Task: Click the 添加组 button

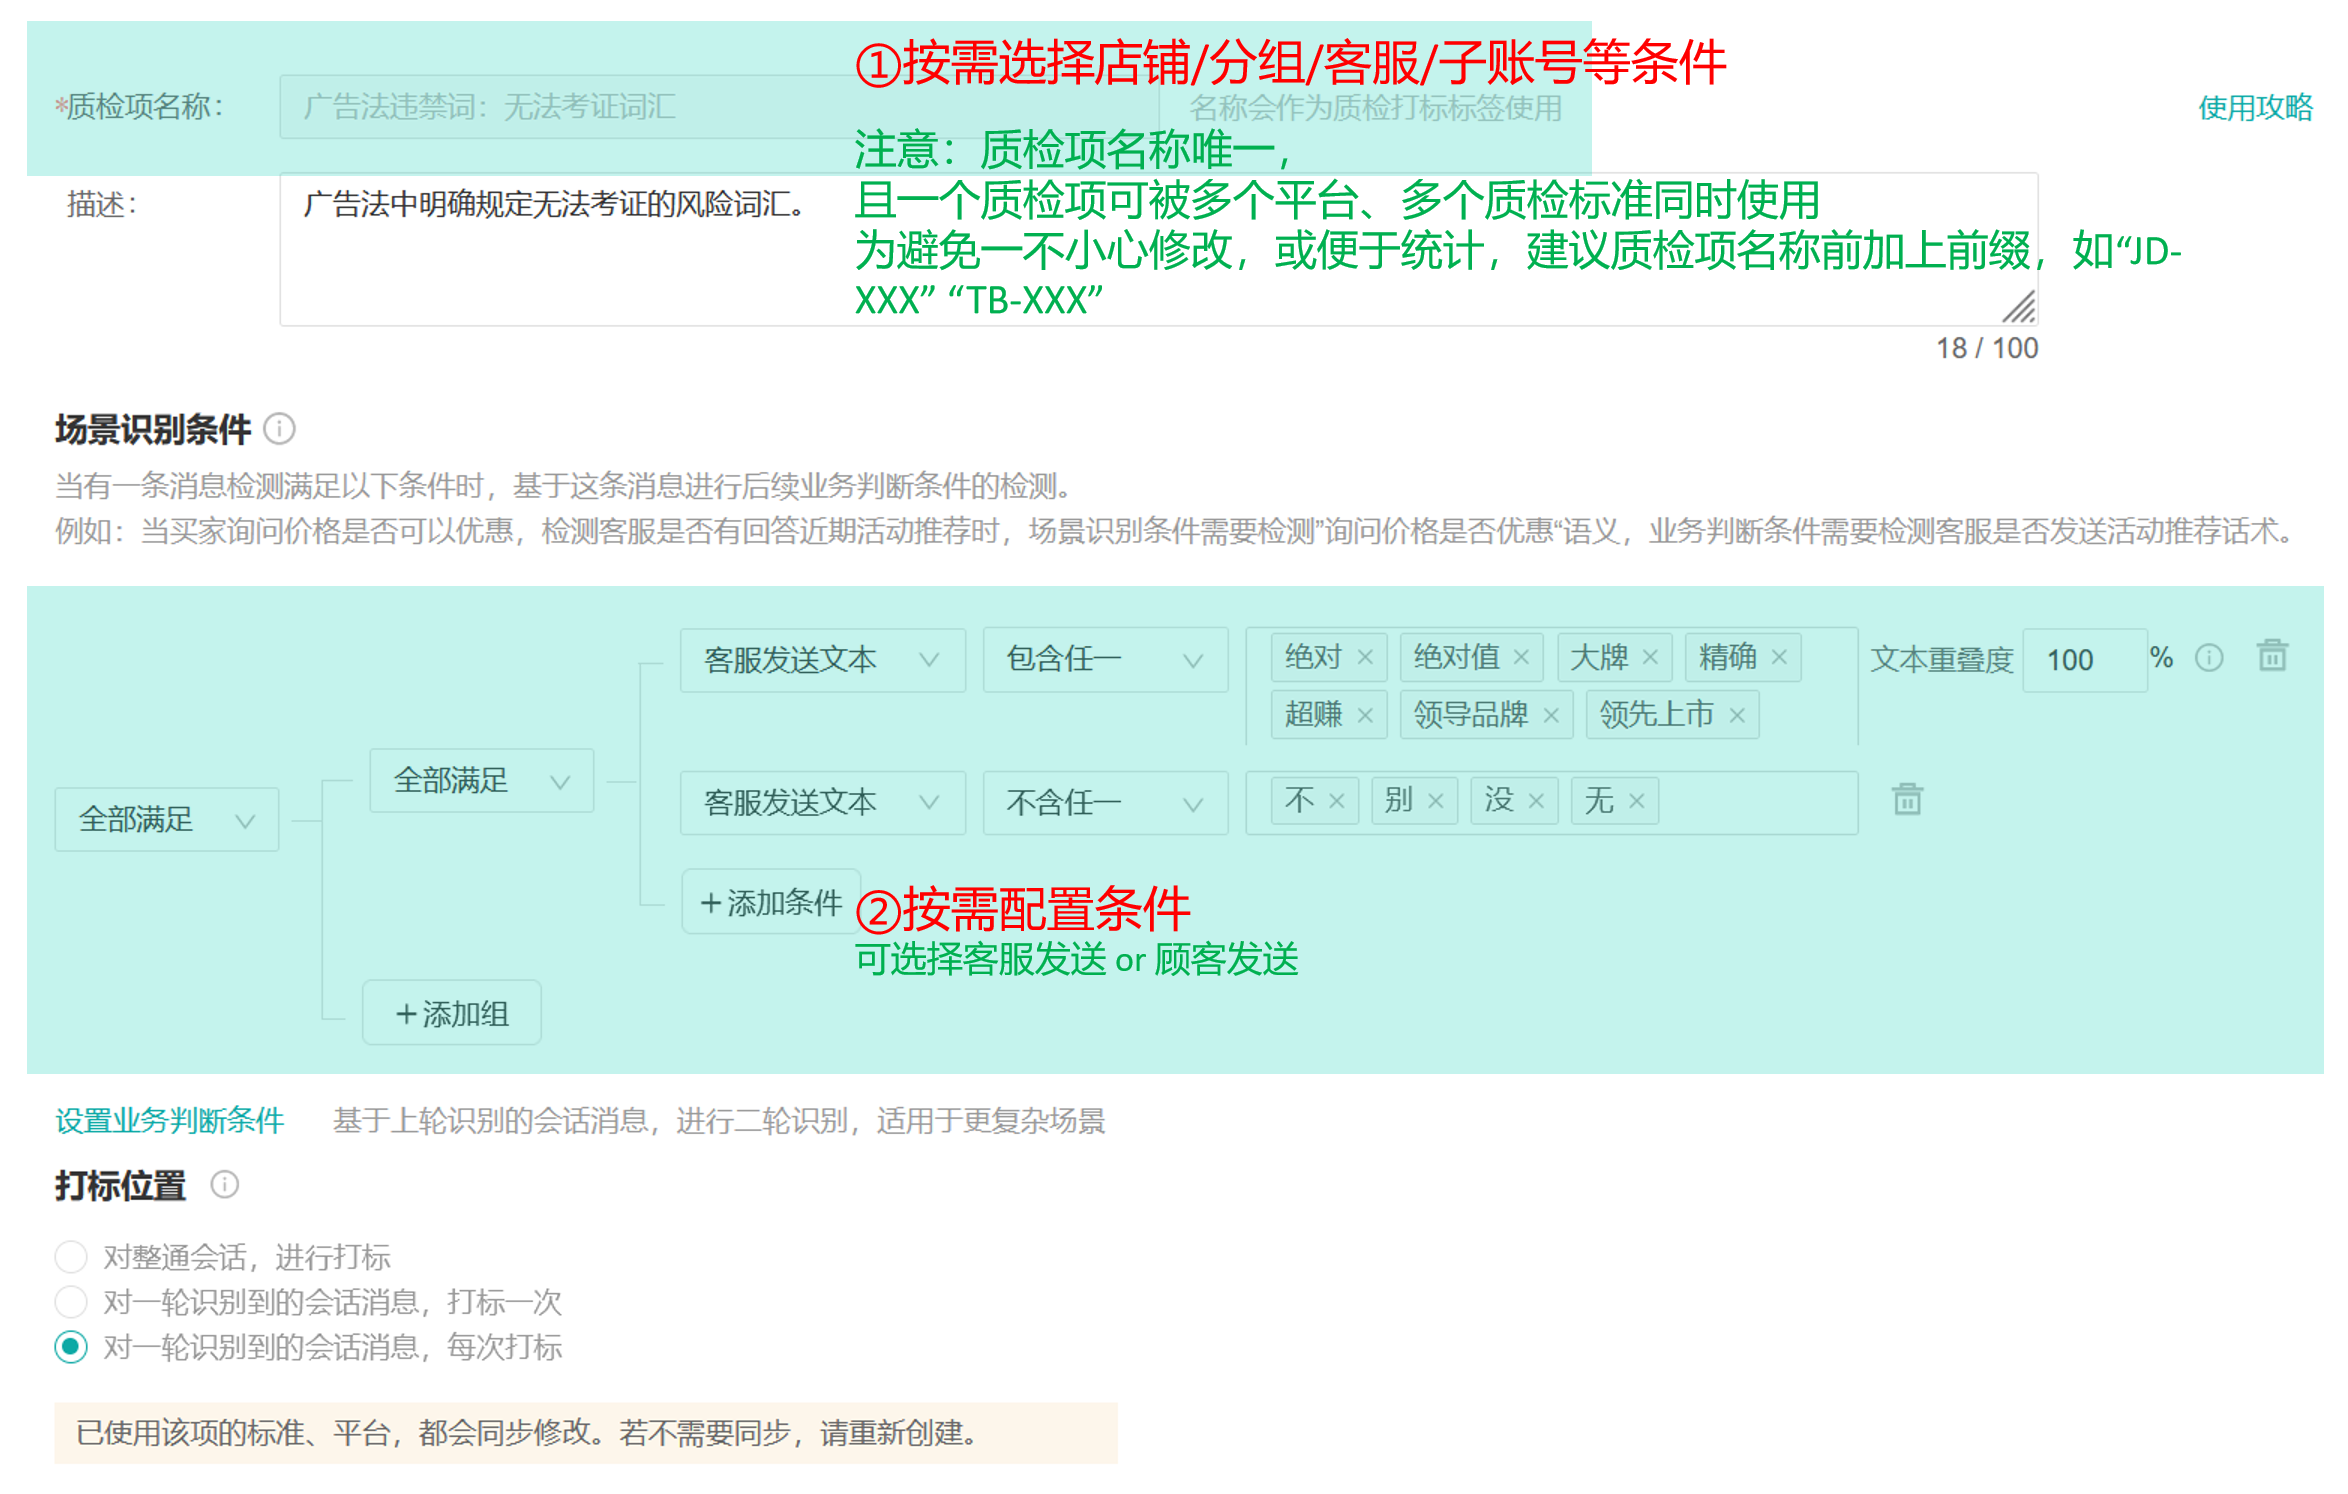Action: pyautogui.click(x=452, y=1013)
